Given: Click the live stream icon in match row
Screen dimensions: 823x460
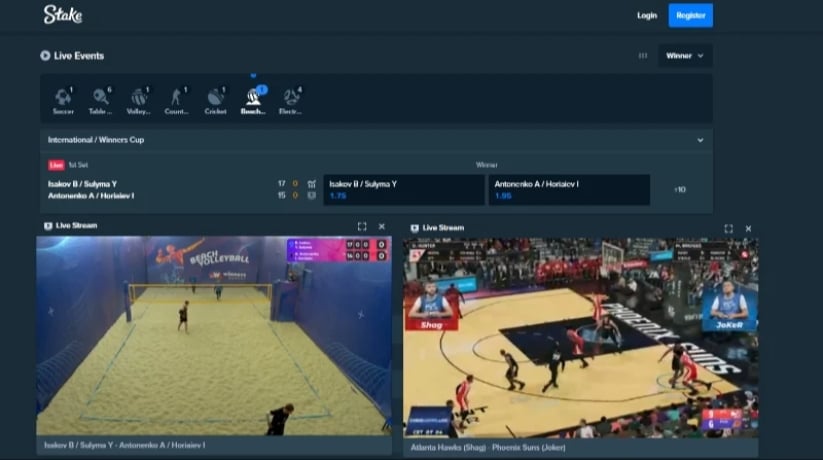Looking at the screenshot, I should [x=312, y=195].
